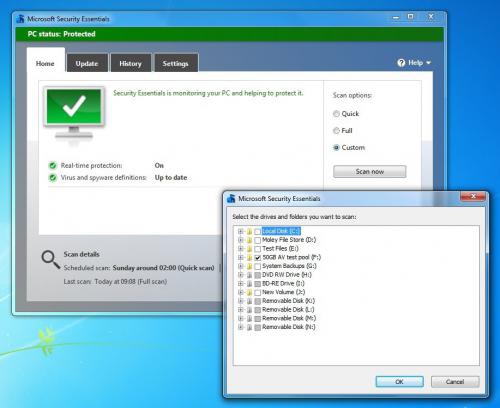Viewport: 500px width, 408px height.
Task: Expand the New Volume (J:) node
Action: point(241,292)
